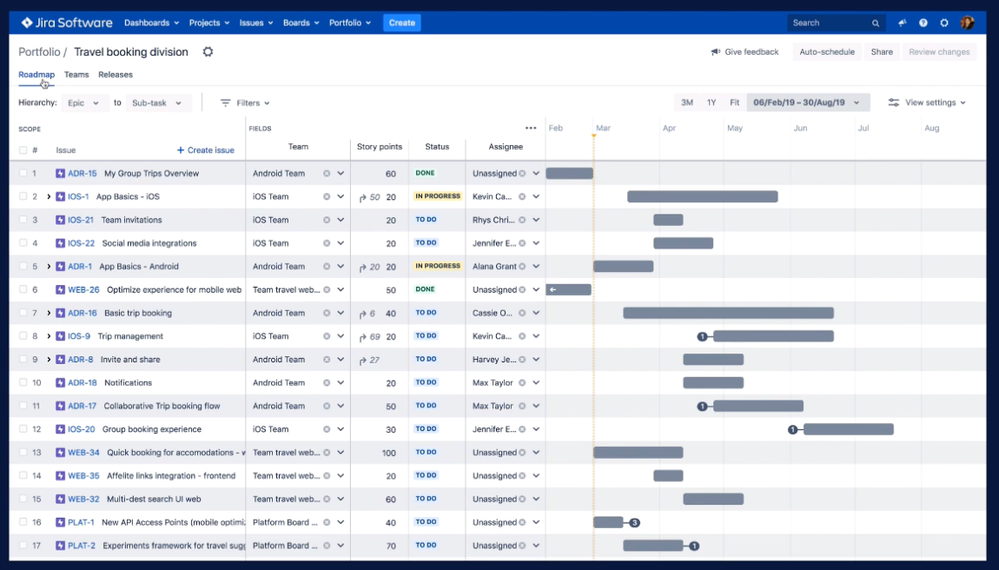999x570 pixels.
Task: Click the search magnifier icon
Action: (x=875, y=23)
